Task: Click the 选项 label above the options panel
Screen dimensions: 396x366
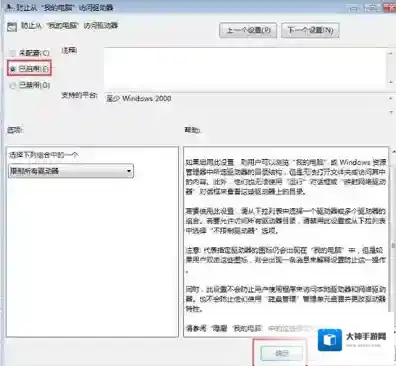Action: click(15, 130)
